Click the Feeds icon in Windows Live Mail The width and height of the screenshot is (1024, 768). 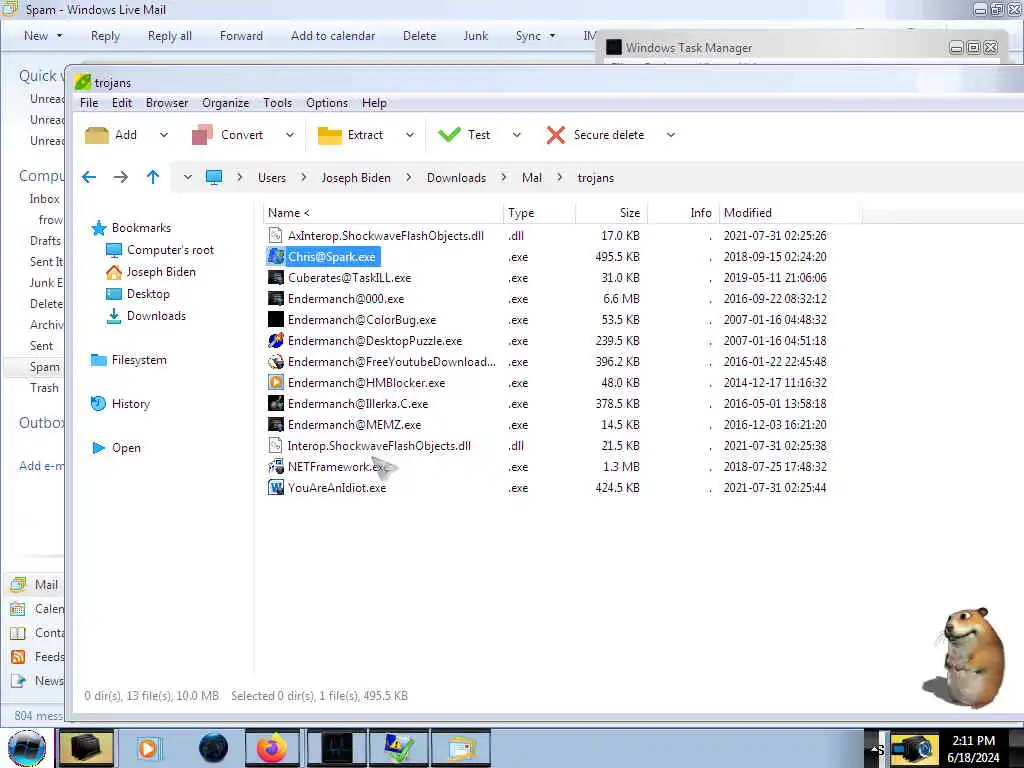(18, 657)
